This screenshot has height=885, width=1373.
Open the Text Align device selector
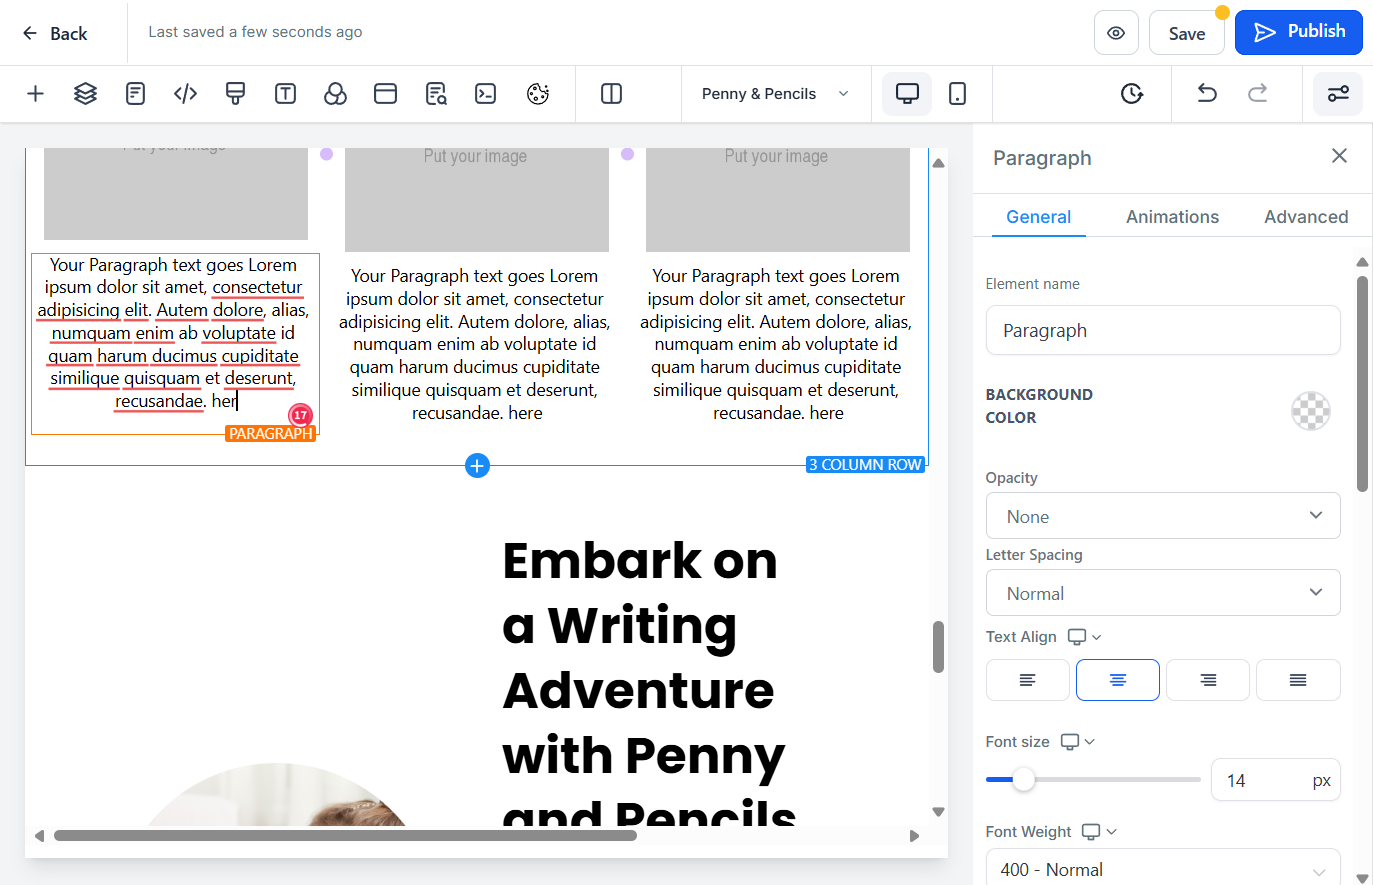coord(1084,637)
